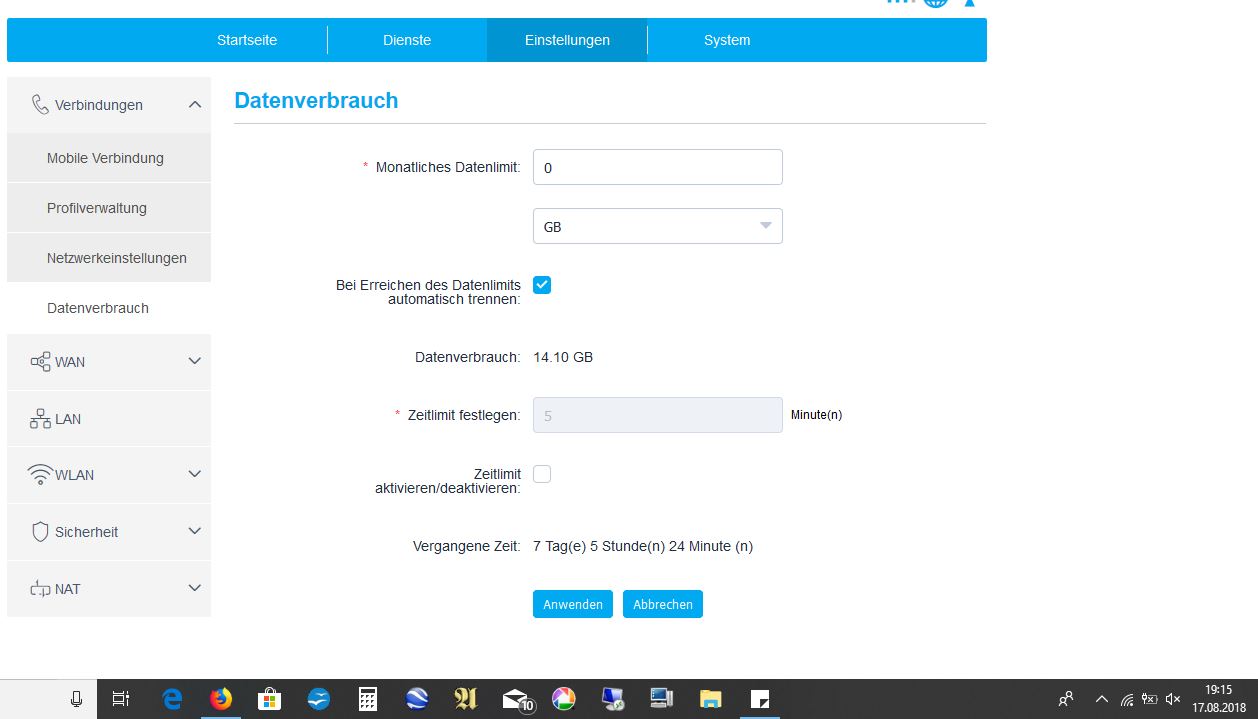Expand the NAT section chevron
The image size is (1258, 719).
click(195, 588)
